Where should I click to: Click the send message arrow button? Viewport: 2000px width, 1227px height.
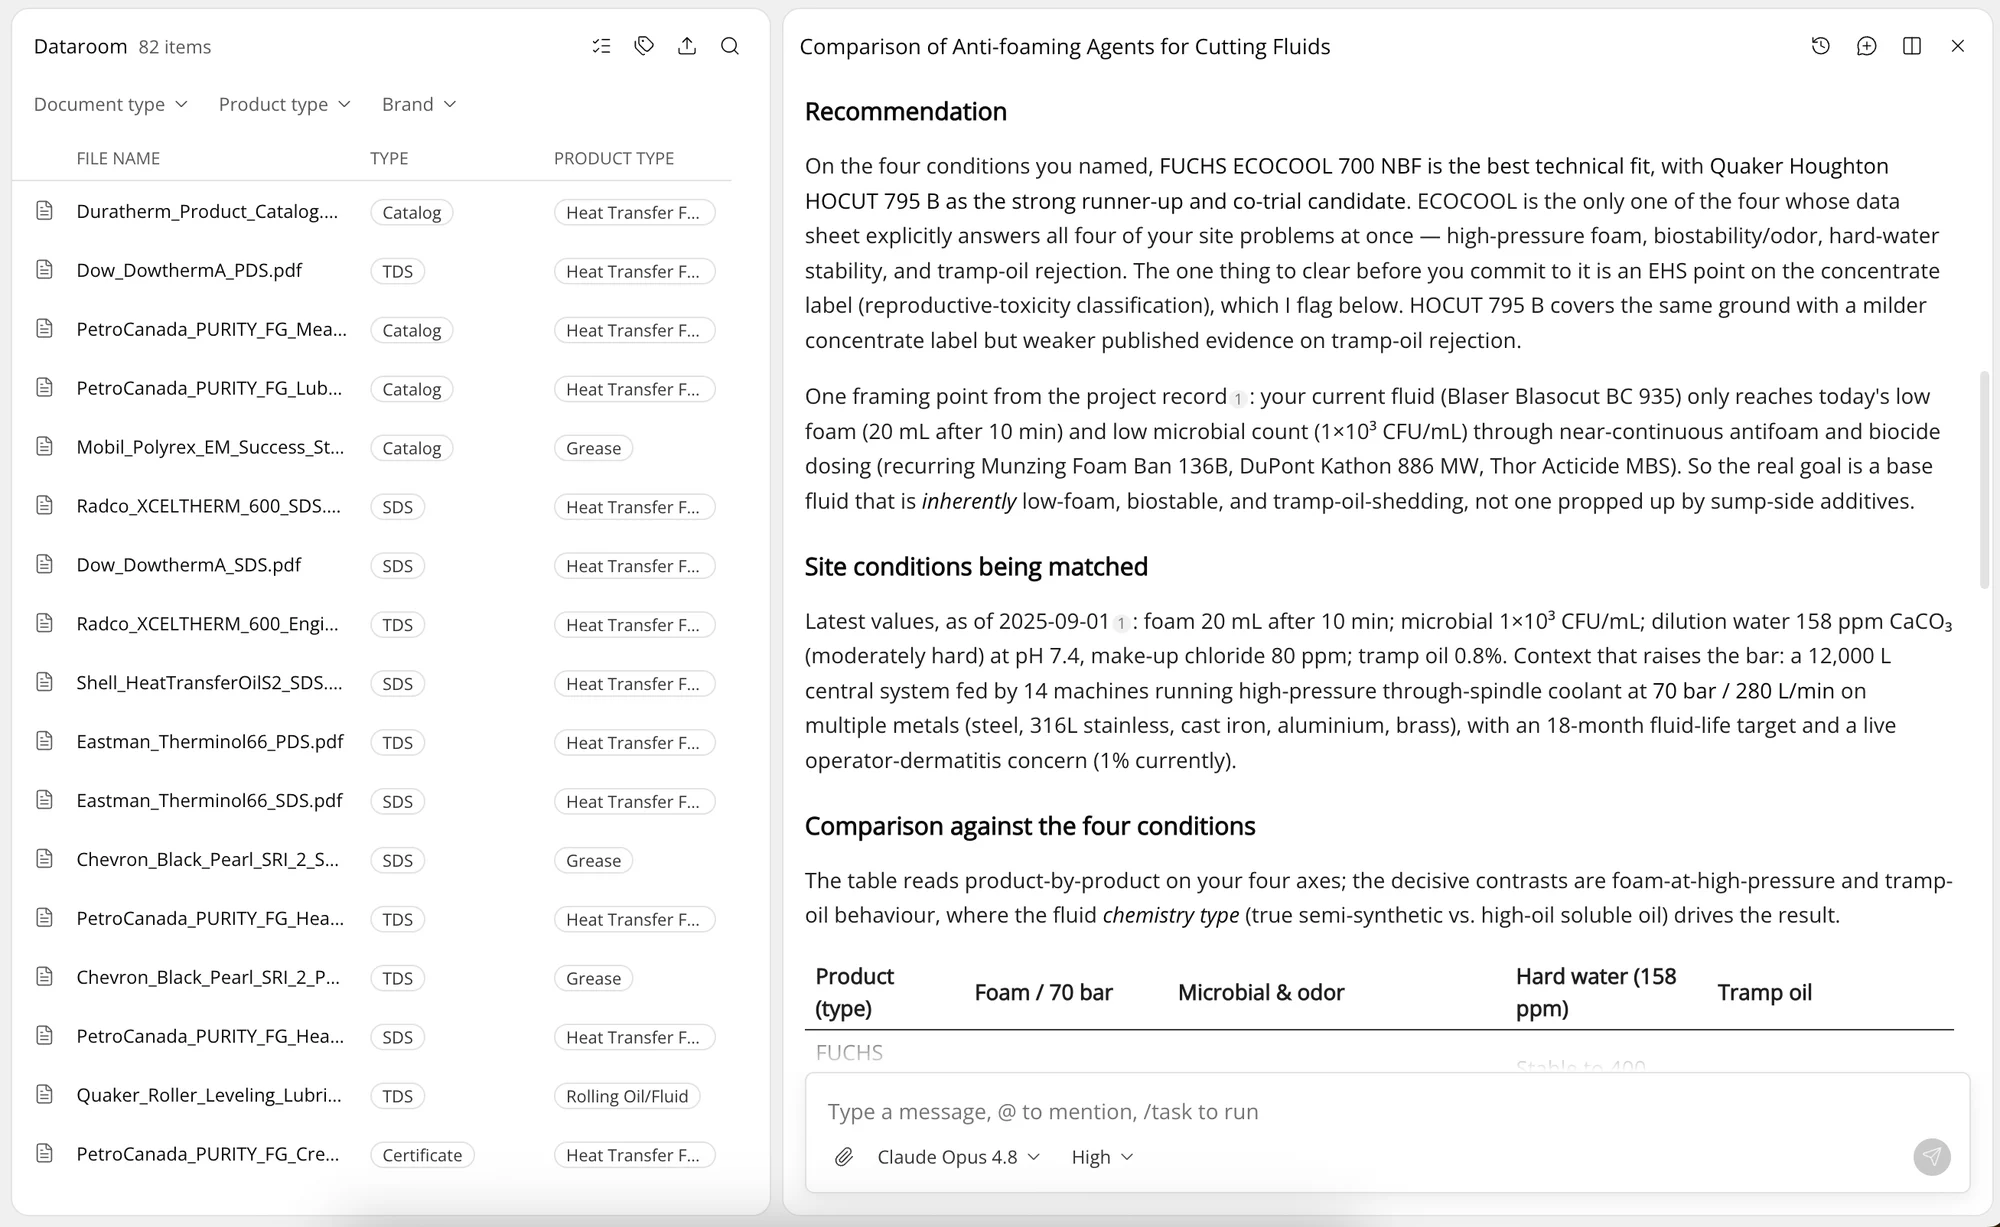[x=1932, y=1157]
